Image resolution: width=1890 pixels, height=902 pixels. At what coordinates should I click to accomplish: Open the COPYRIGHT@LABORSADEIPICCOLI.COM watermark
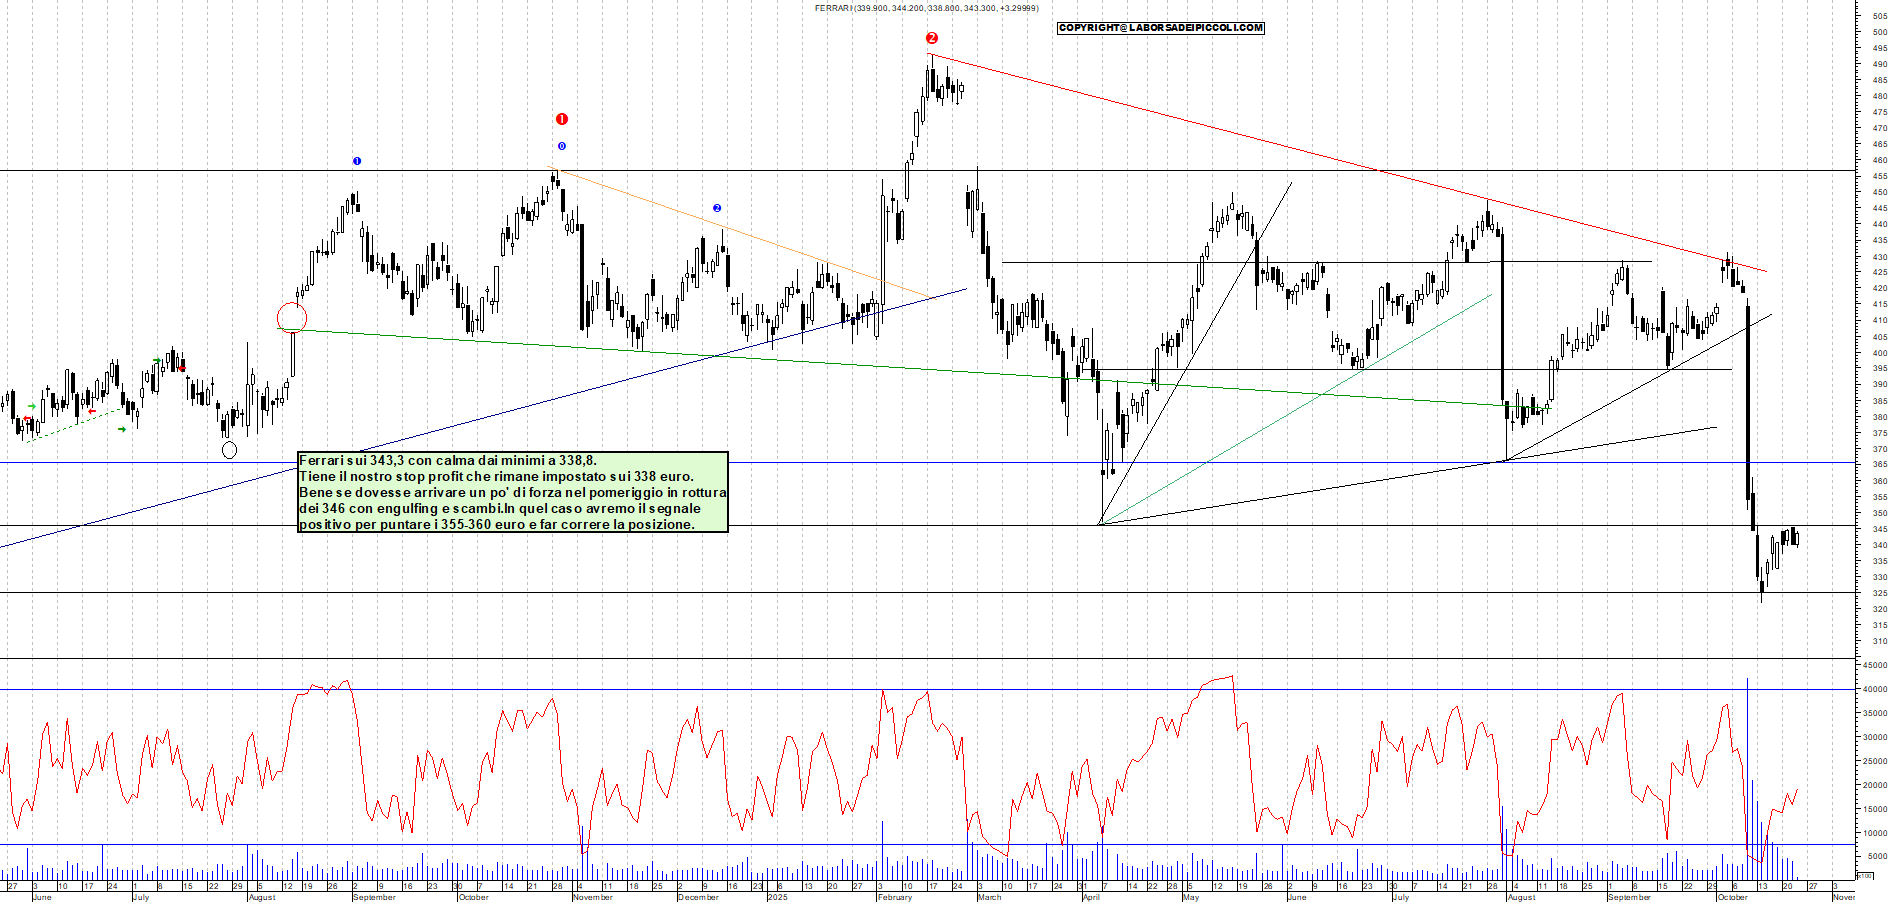[x=1160, y=28]
